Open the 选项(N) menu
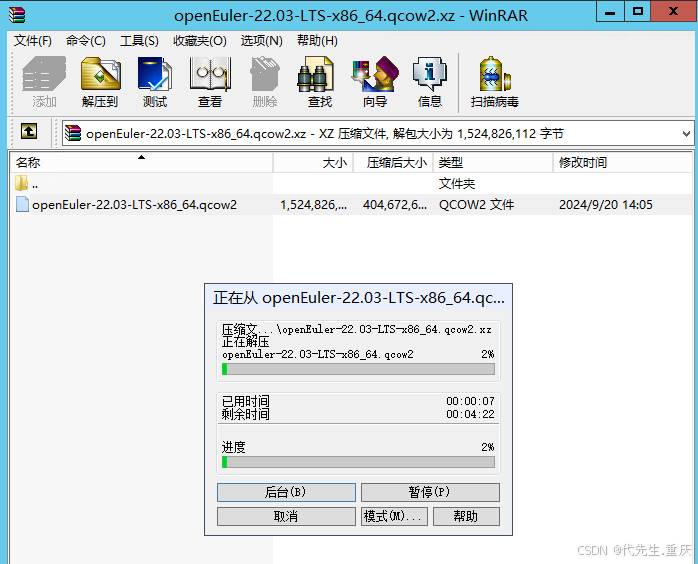 [x=262, y=41]
